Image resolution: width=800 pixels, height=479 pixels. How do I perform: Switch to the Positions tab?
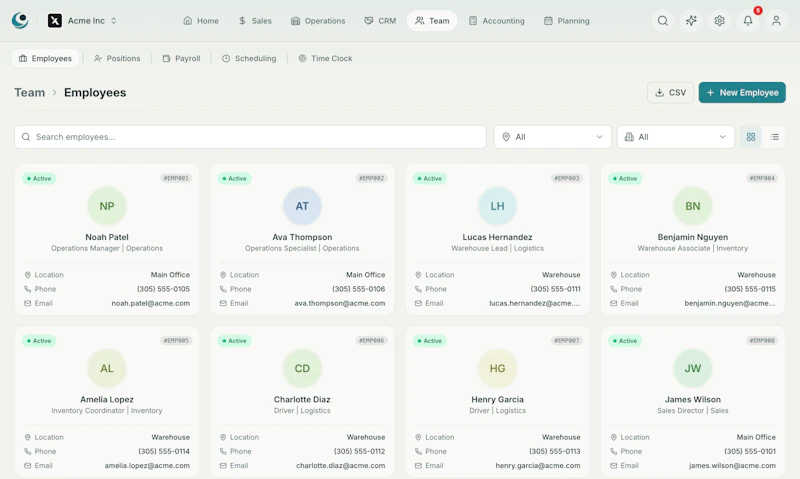point(117,59)
